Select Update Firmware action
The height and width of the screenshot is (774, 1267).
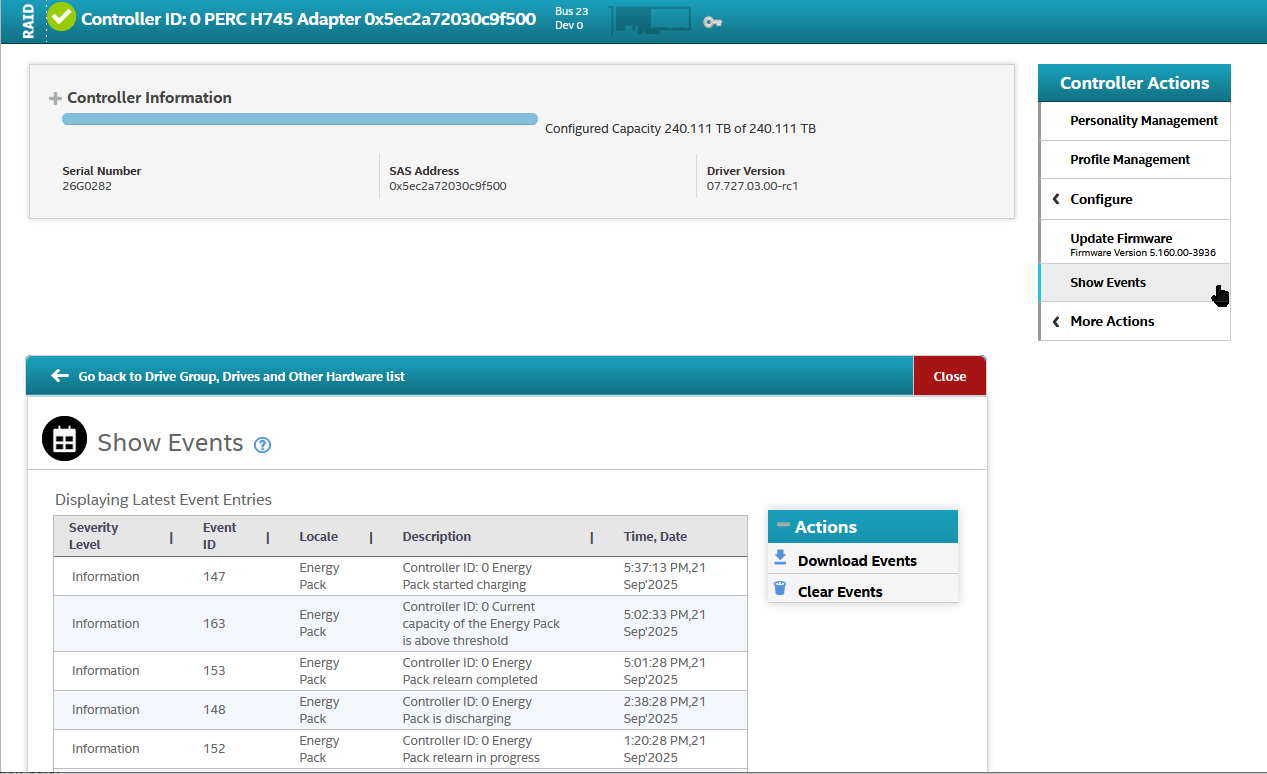coord(1121,239)
